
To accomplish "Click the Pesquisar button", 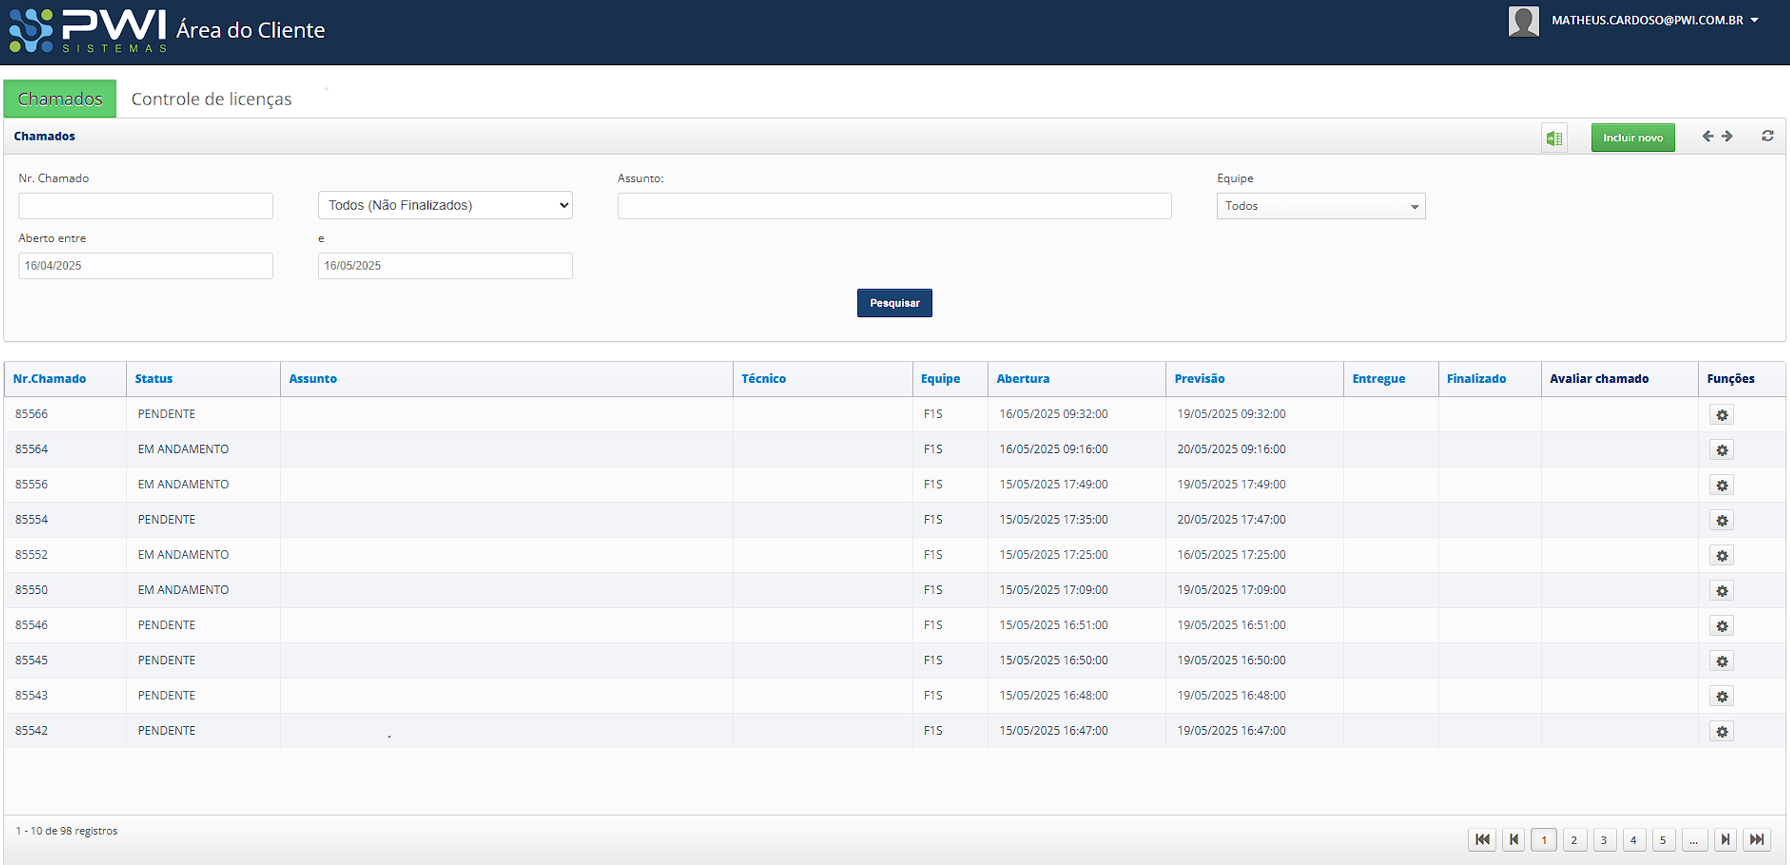I will (x=894, y=303).
